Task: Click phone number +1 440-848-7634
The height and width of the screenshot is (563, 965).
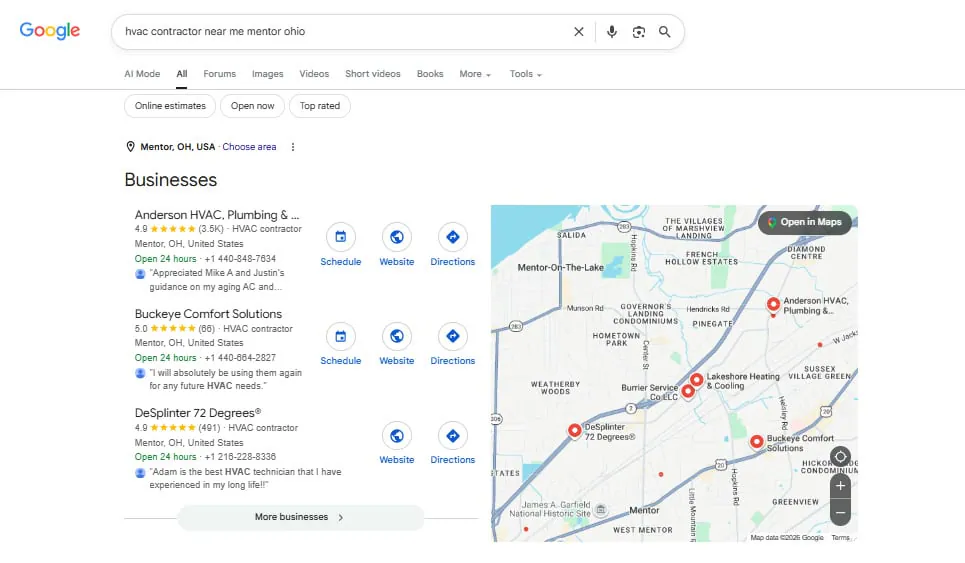Action: 240,259
